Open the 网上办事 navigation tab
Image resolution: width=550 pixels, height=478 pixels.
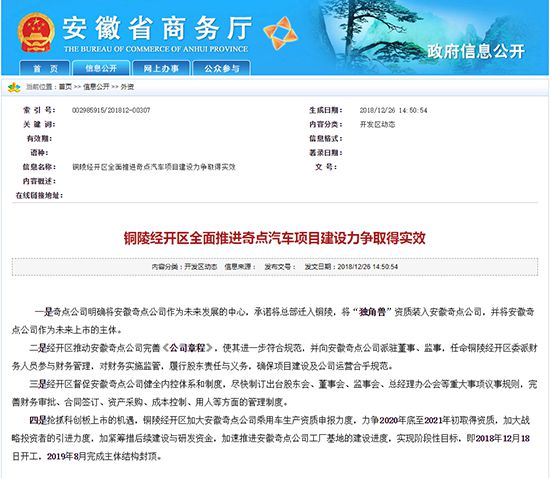(x=161, y=68)
